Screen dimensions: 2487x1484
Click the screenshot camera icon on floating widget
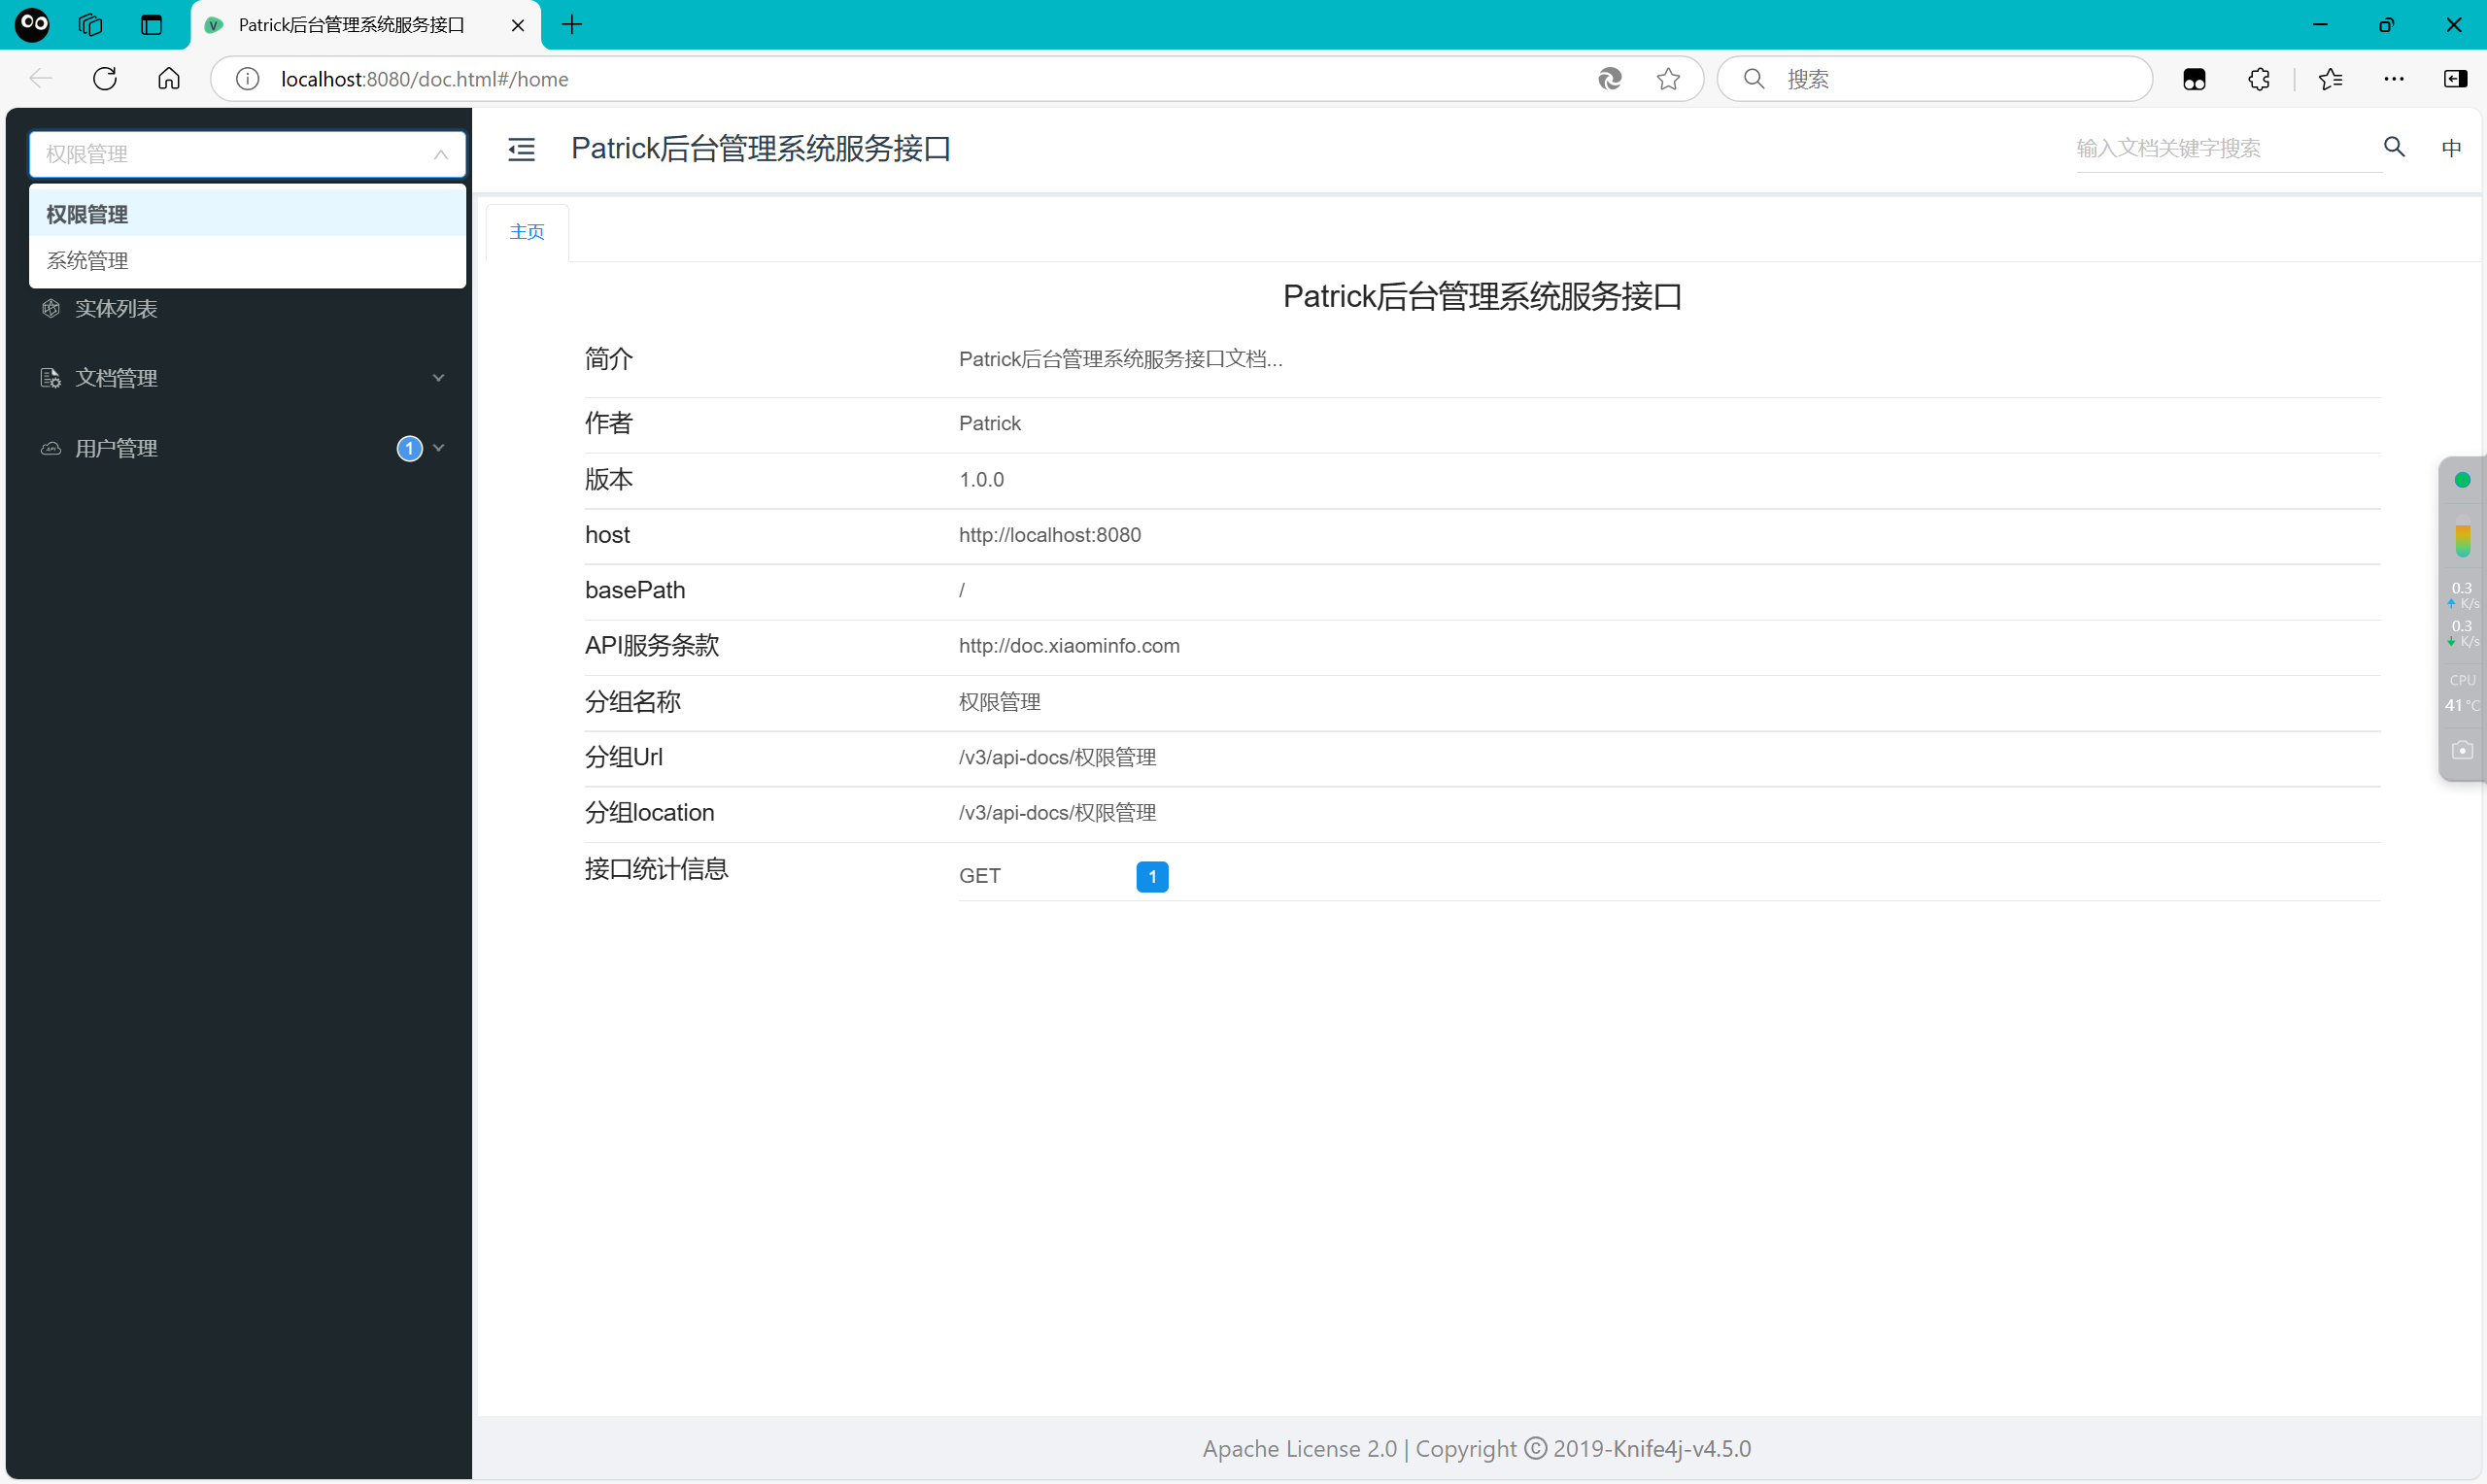(2461, 750)
